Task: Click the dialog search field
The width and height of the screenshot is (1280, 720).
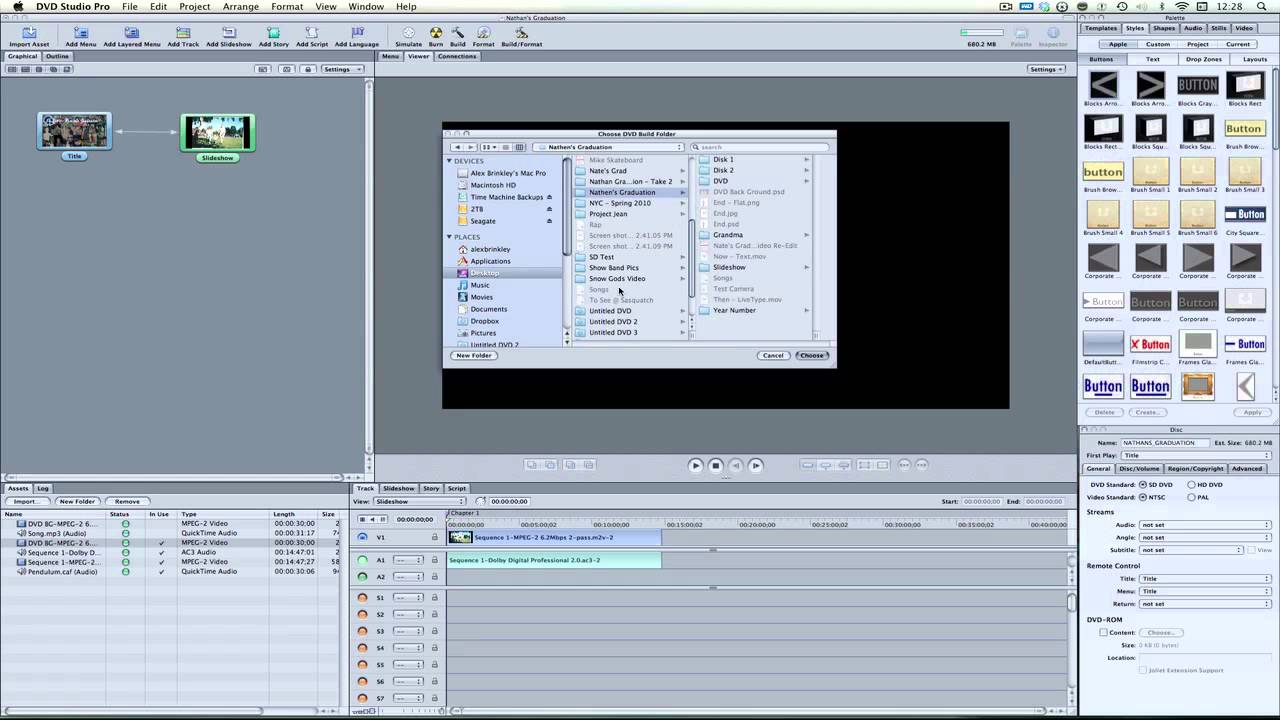Action: click(759, 147)
